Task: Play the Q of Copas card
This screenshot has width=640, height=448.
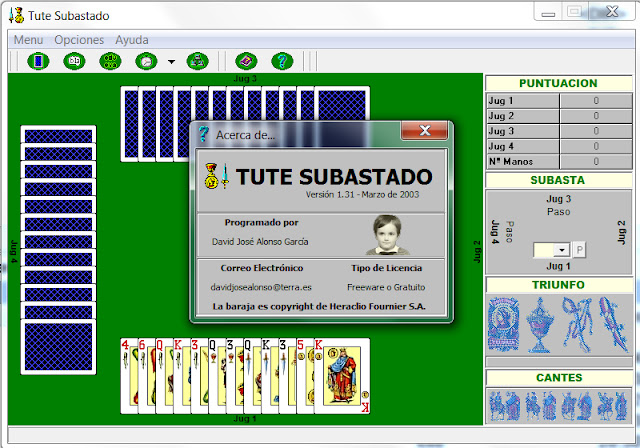Action: click(x=217, y=376)
